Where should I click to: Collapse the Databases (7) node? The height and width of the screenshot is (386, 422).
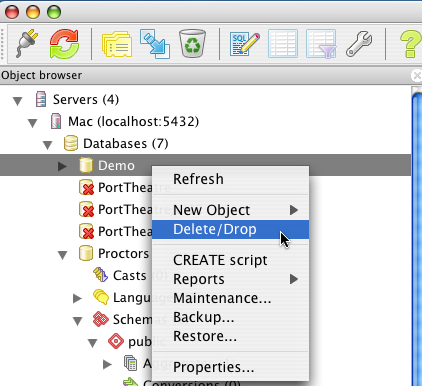47,145
